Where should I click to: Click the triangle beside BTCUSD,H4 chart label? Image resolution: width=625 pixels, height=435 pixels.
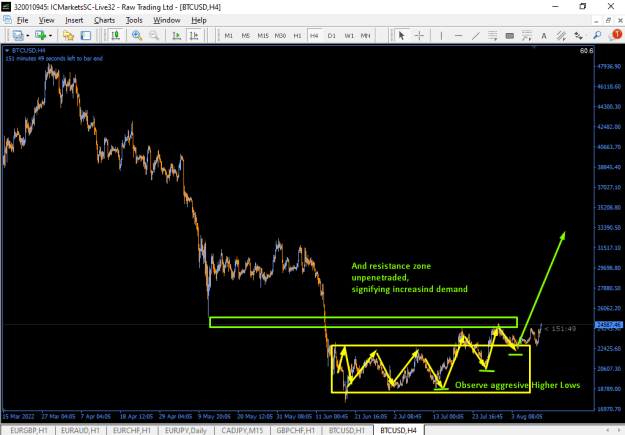7,51
